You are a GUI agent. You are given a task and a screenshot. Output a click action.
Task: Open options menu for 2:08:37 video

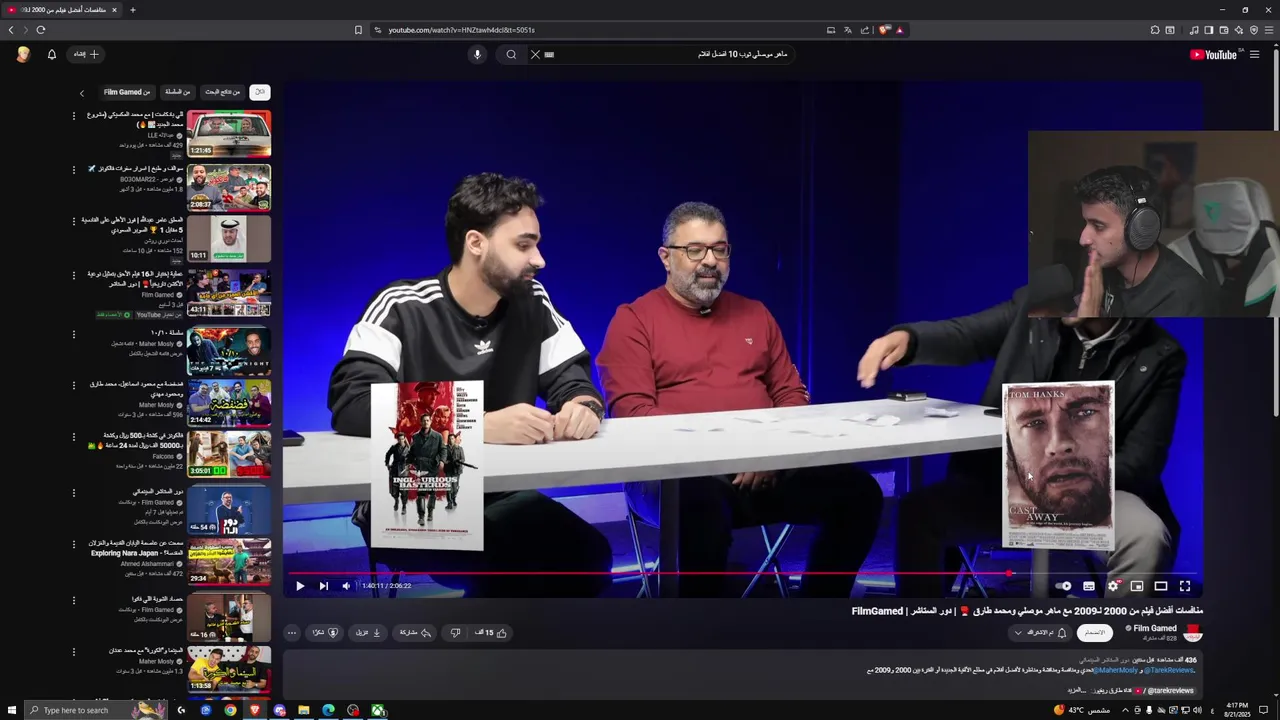click(x=73, y=169)
